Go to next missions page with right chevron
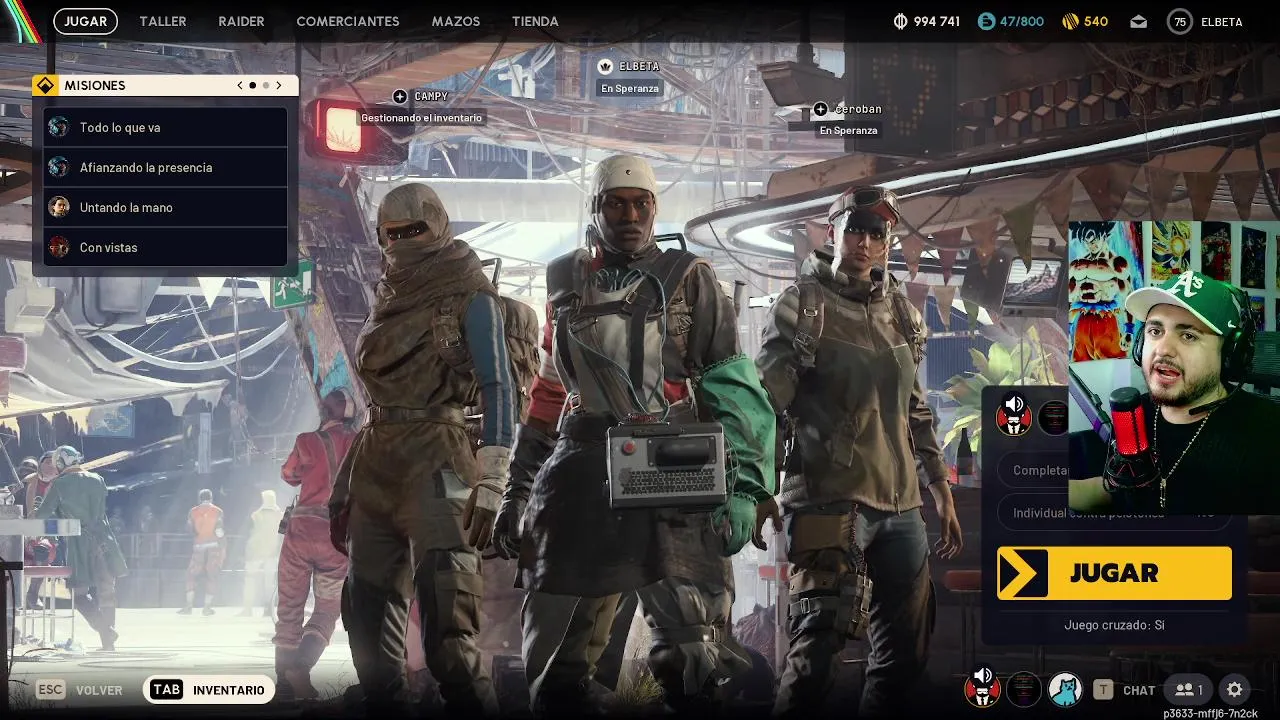The image size is (1280, 720). tap(279, 86)
